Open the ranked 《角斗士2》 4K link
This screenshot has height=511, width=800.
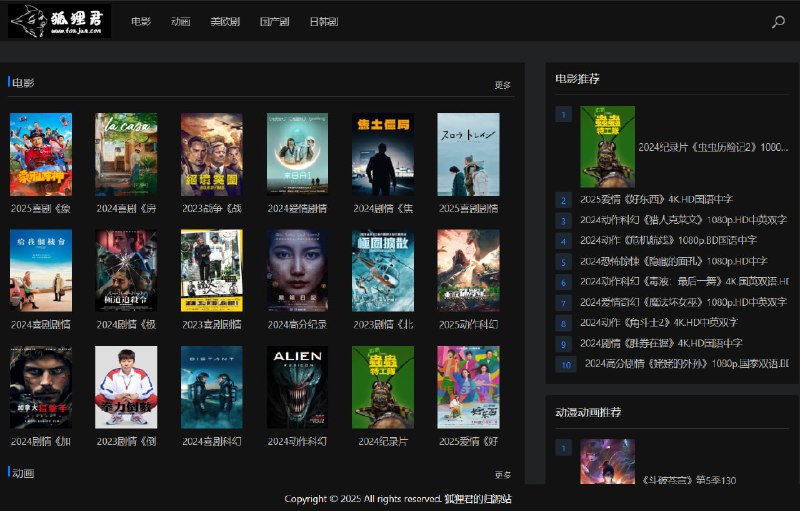point(658,322)
